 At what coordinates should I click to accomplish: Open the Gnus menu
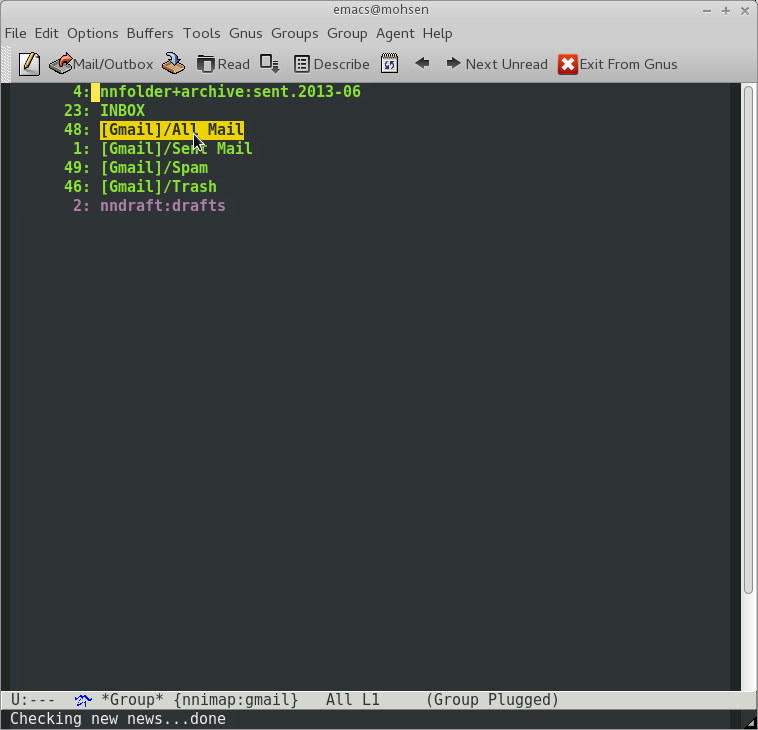pos(246,33)
